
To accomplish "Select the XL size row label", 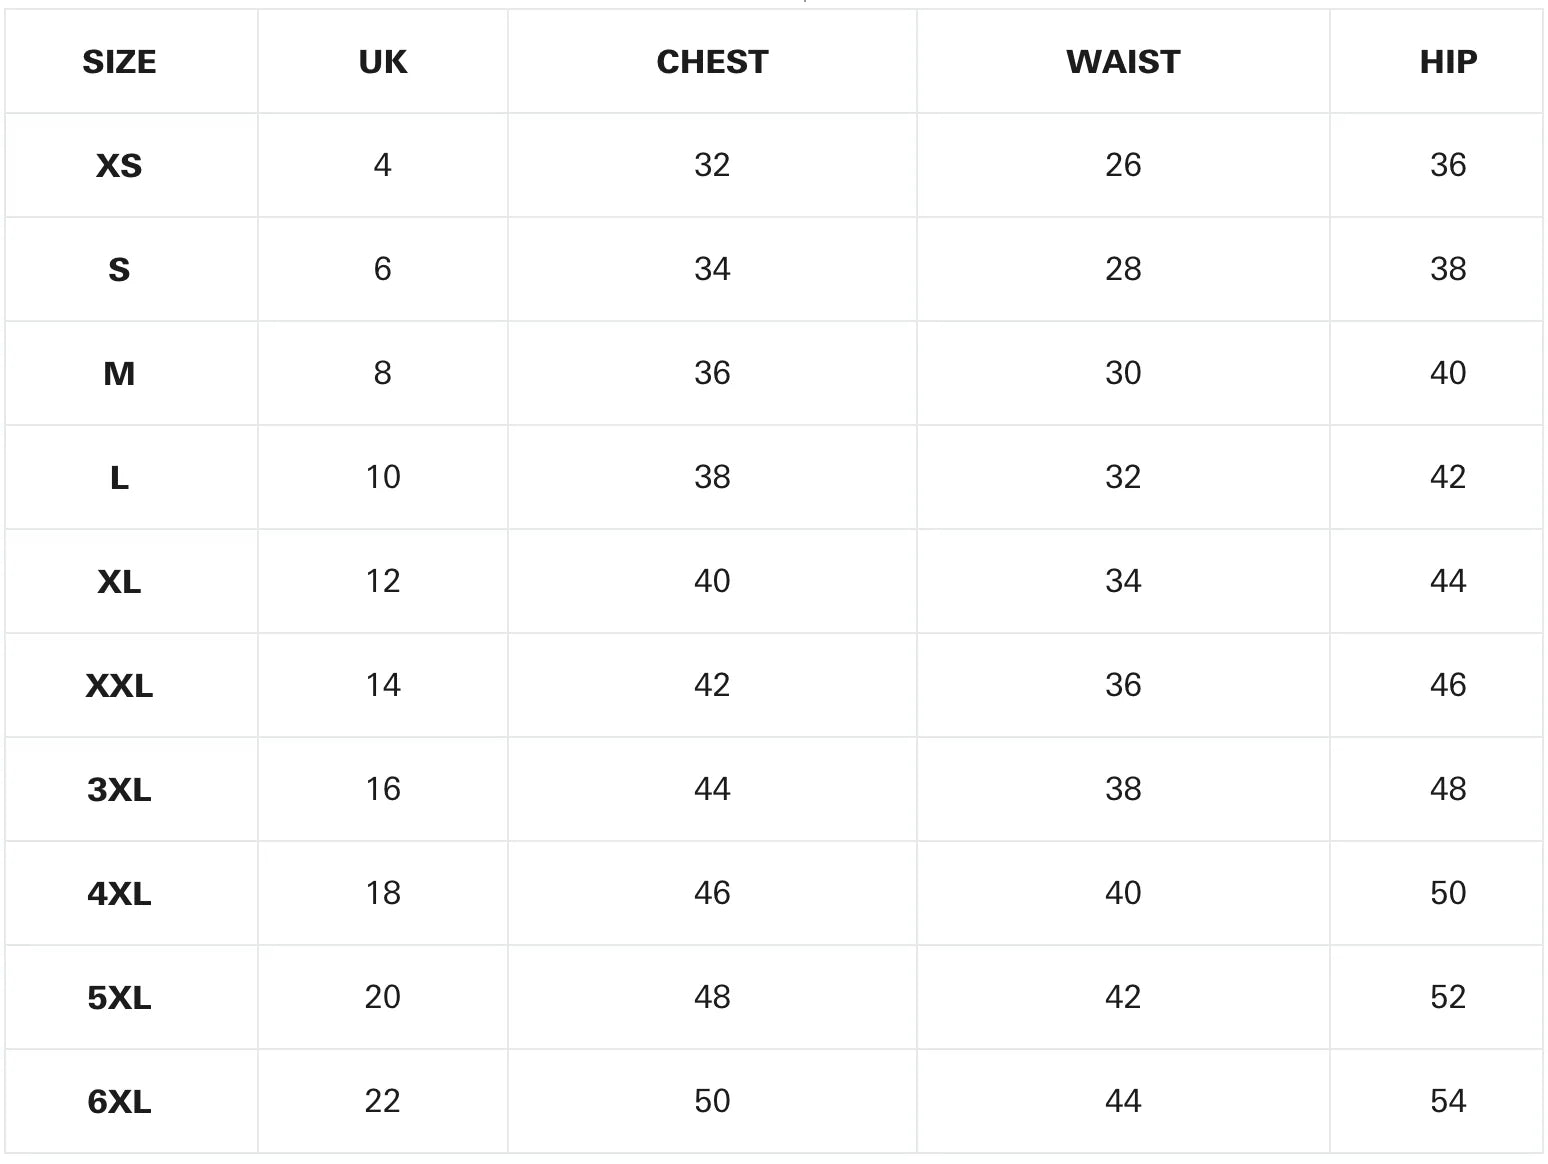I will click(x=119, y=581).
